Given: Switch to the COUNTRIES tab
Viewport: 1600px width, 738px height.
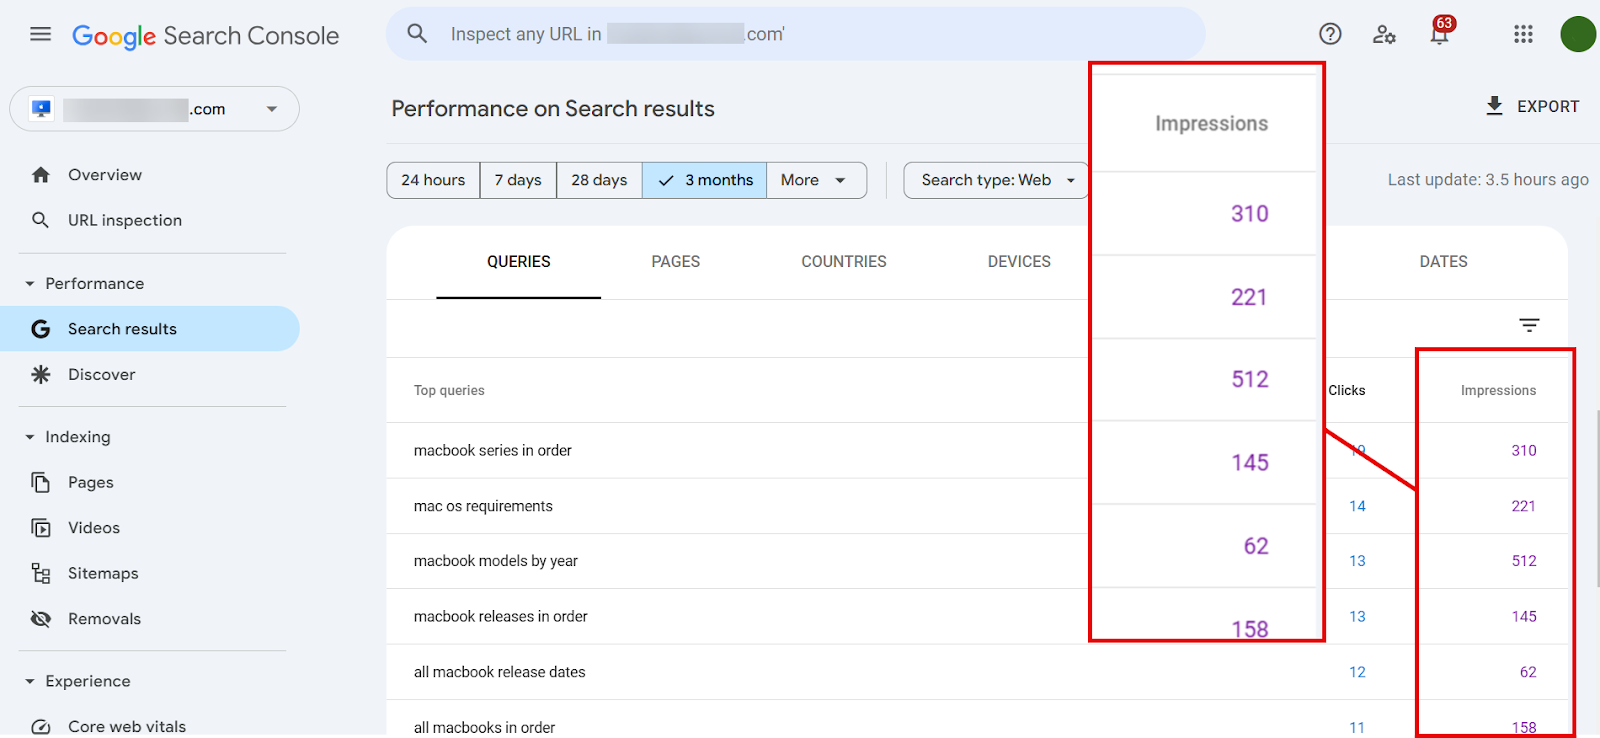Looking at the screenshot, I should tap(844, 262).
